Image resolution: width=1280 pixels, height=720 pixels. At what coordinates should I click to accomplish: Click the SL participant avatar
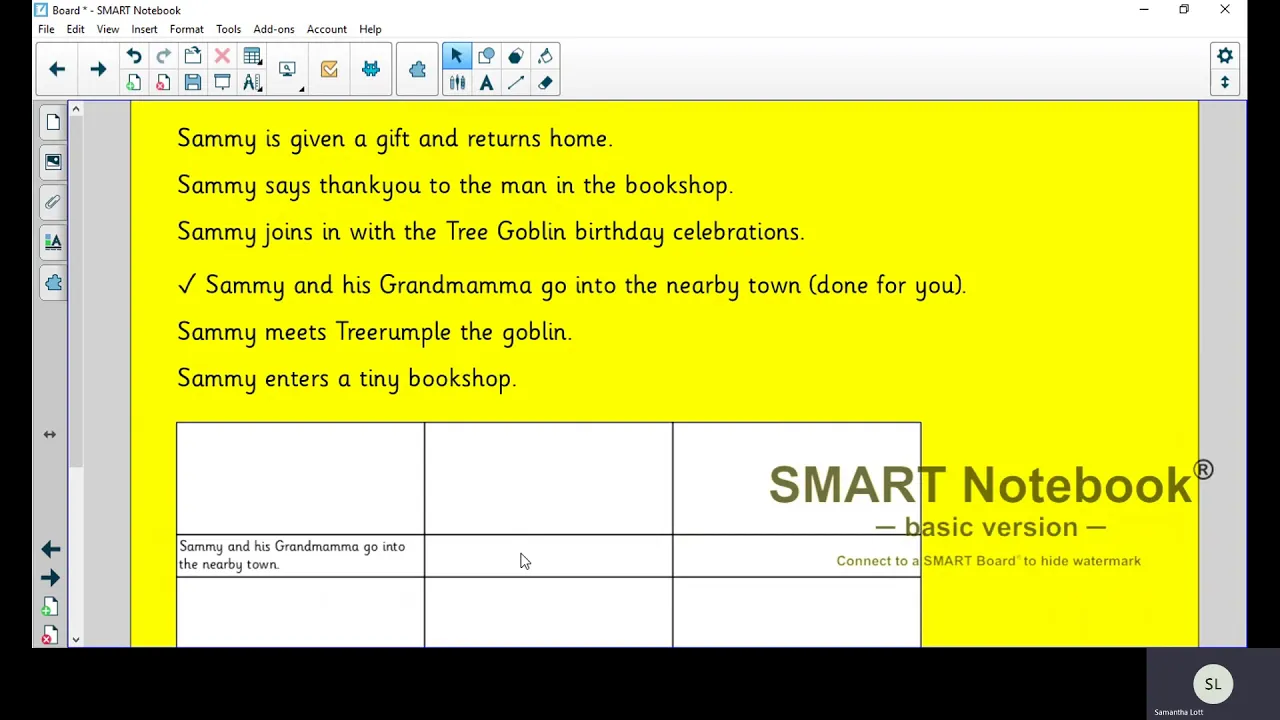(1213, 684)
